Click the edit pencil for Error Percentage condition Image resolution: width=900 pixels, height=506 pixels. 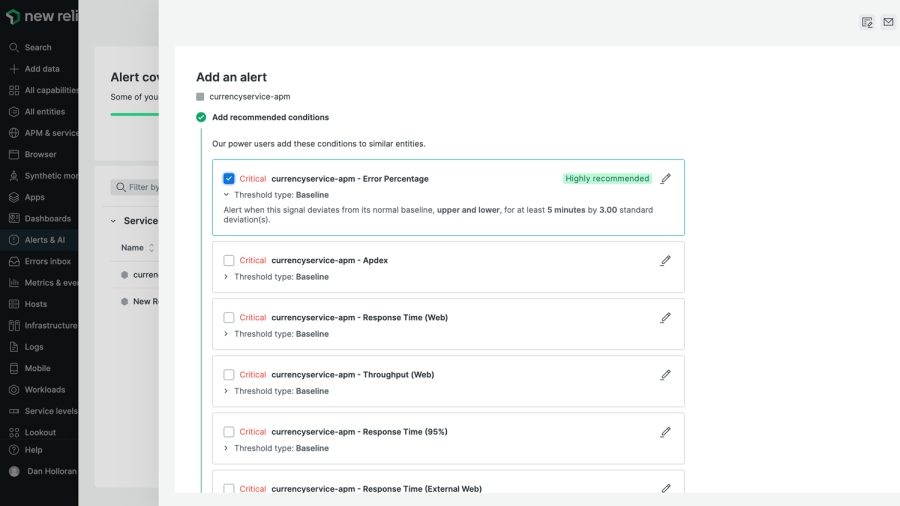pos(665,179)
